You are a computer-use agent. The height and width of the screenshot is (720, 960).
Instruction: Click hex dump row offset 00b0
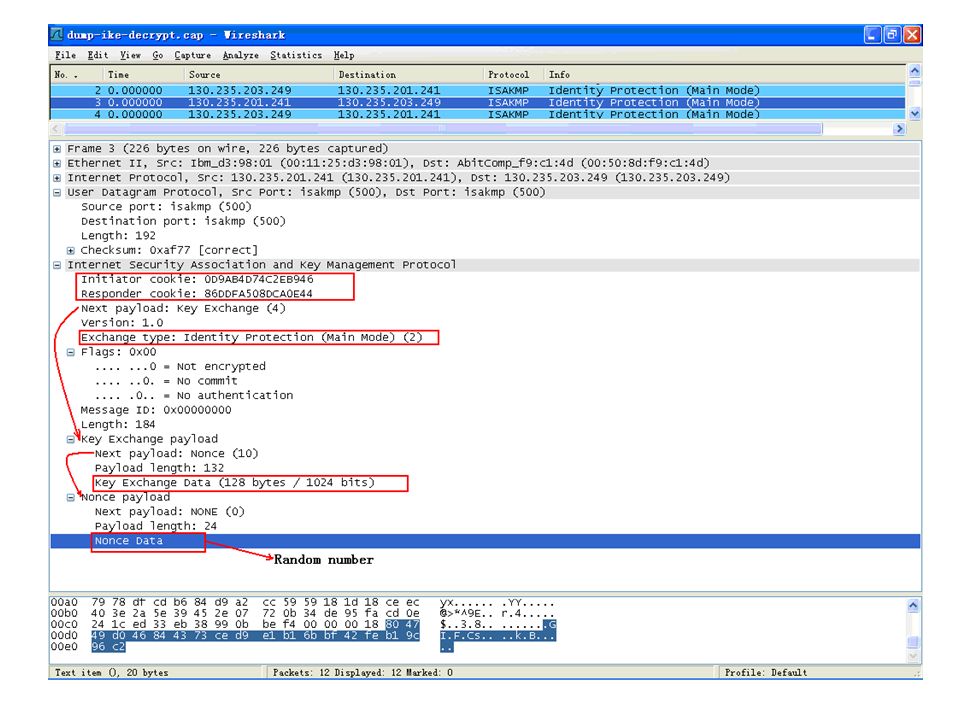64,613
